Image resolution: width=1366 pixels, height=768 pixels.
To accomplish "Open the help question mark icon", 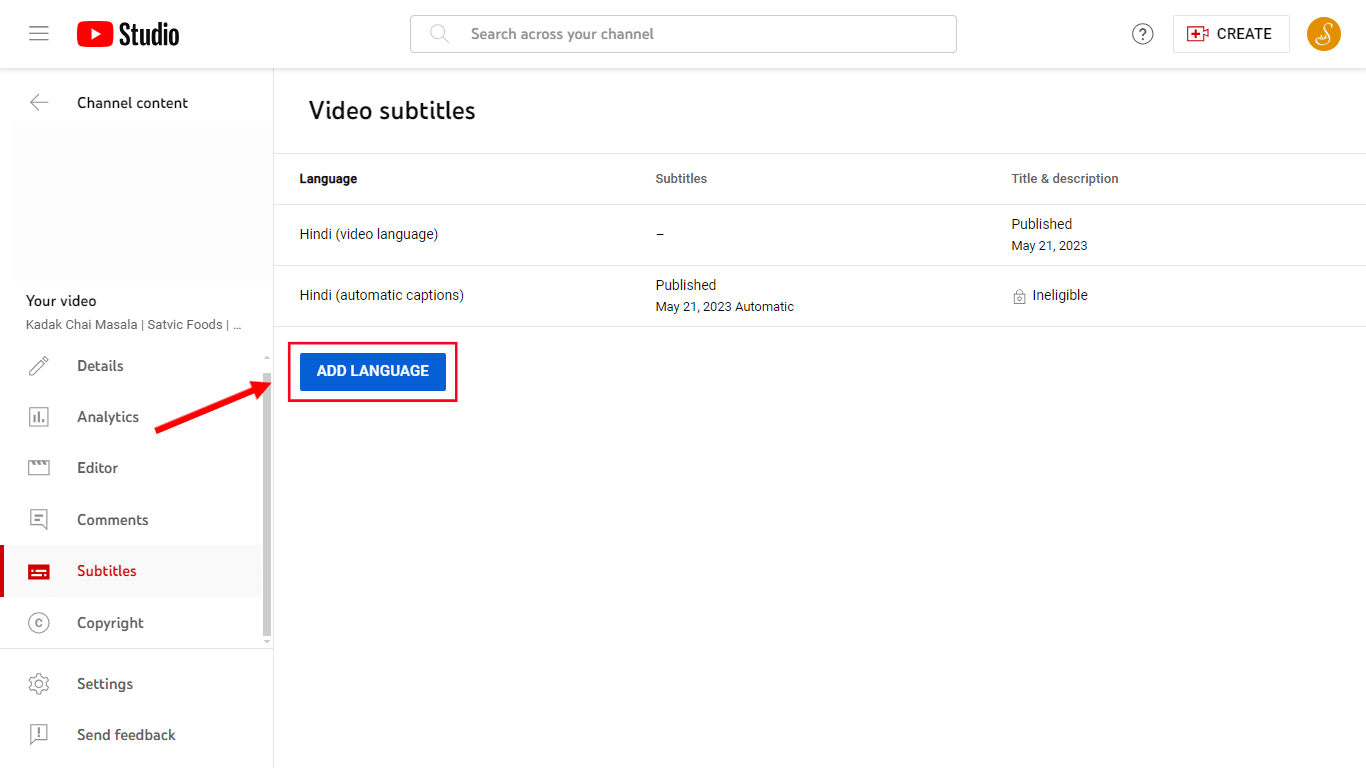I will point(1143,33).
